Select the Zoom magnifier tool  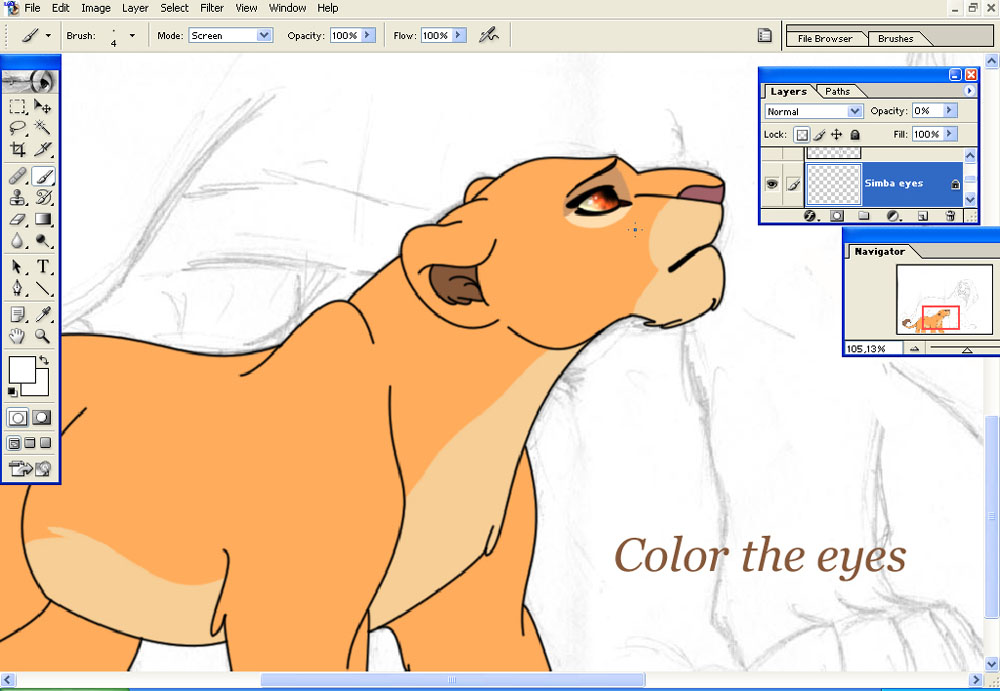43,336
